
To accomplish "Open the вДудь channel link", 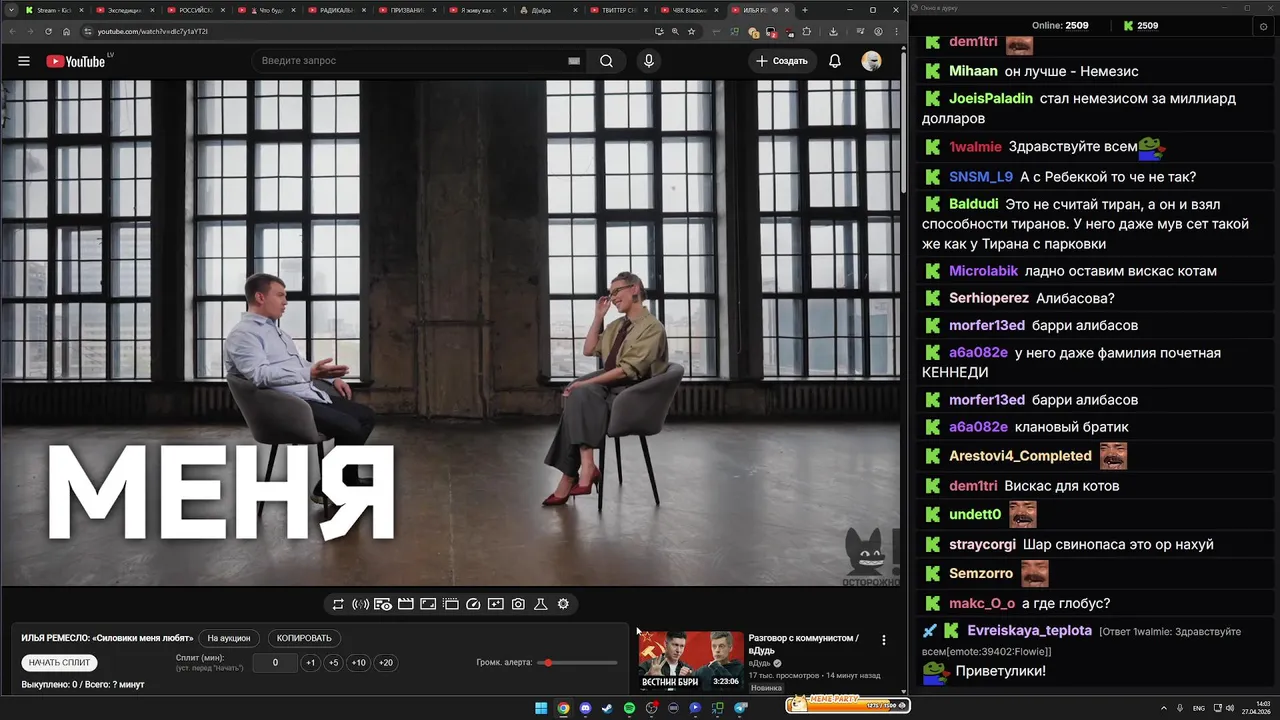I will (x=760, y=663).
